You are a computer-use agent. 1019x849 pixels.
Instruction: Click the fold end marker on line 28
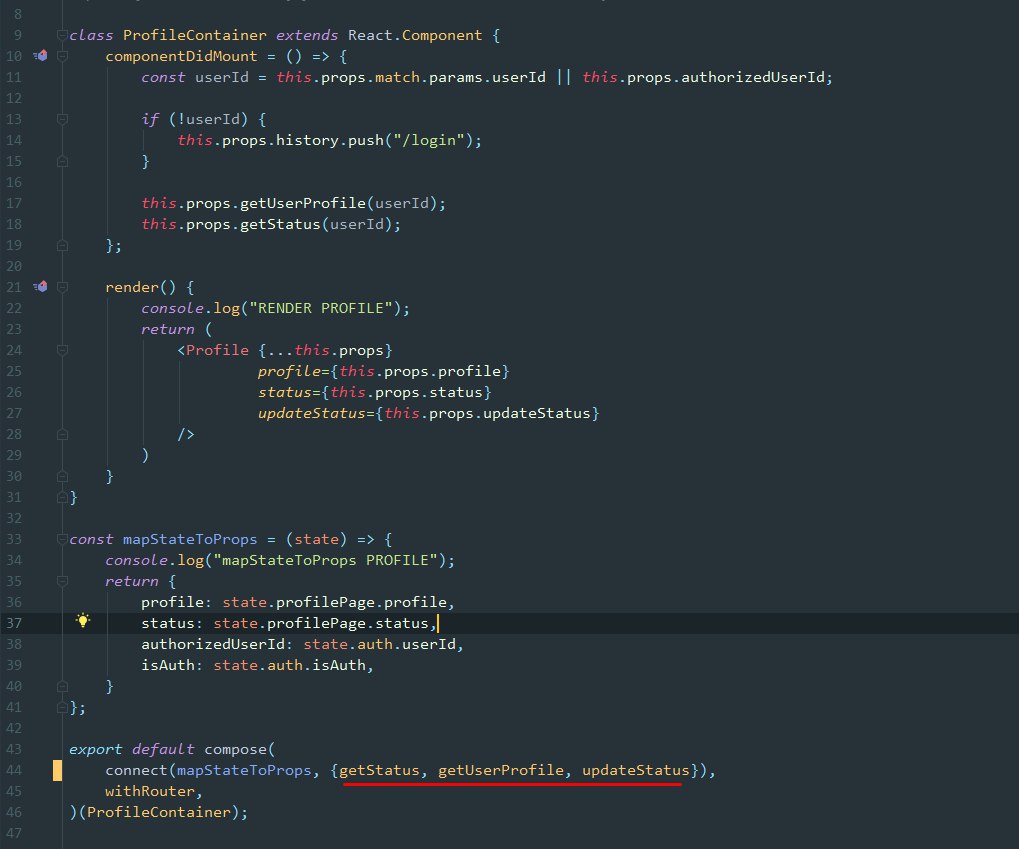point(62,434)
